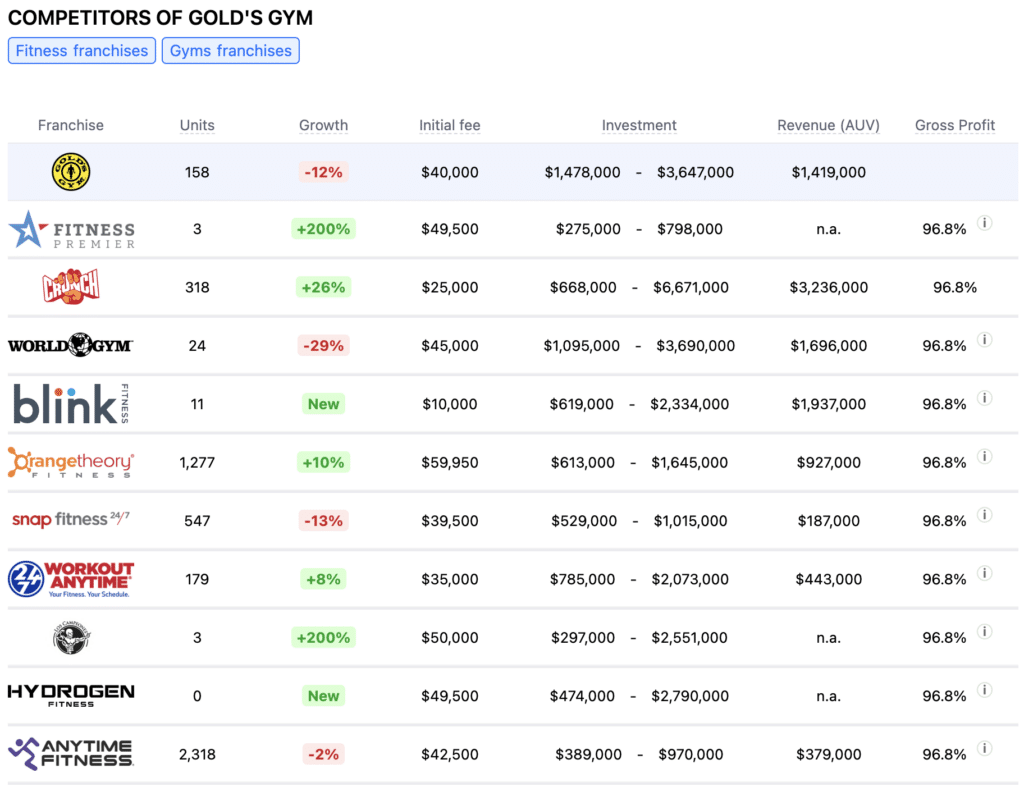Open the Workout Anytime logo
This screenshot has width=1024, height=796.
click(x=71, y=579)
